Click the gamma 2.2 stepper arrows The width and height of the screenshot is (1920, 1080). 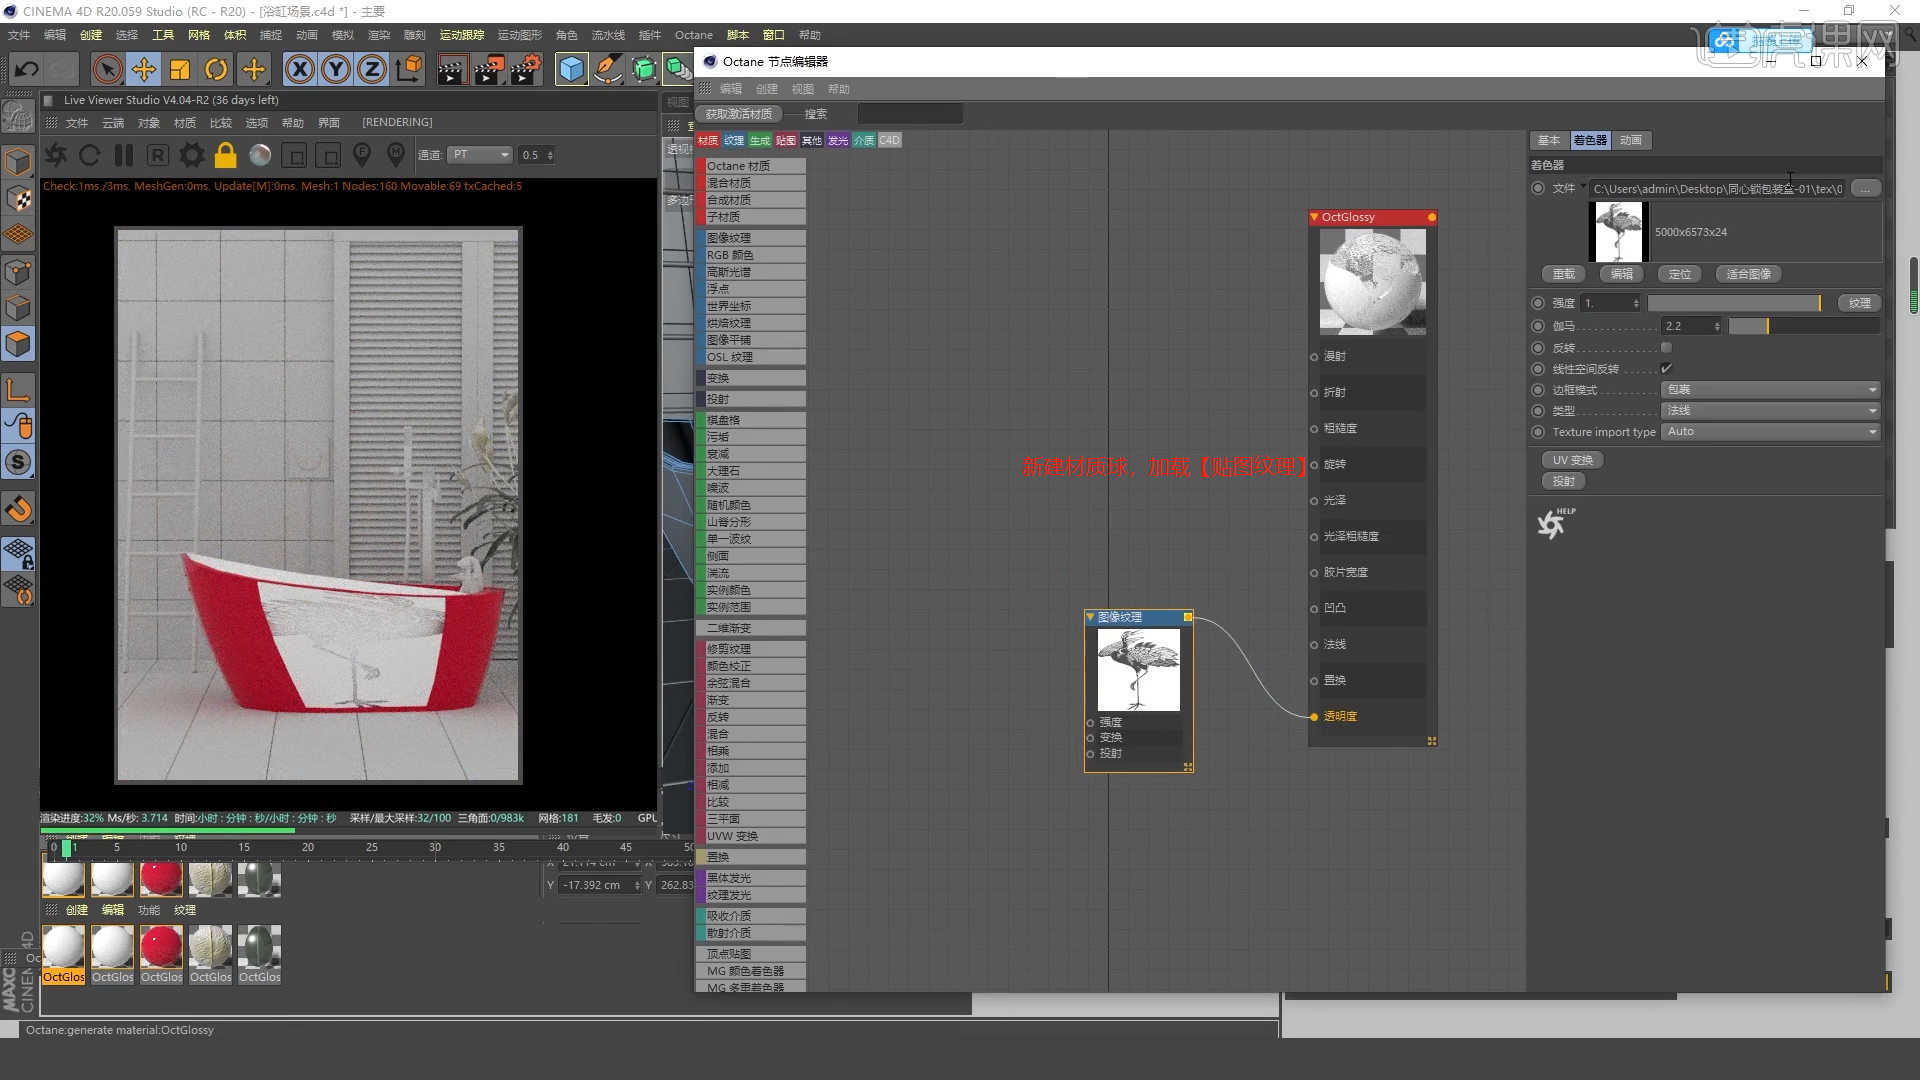[1717, 326]
